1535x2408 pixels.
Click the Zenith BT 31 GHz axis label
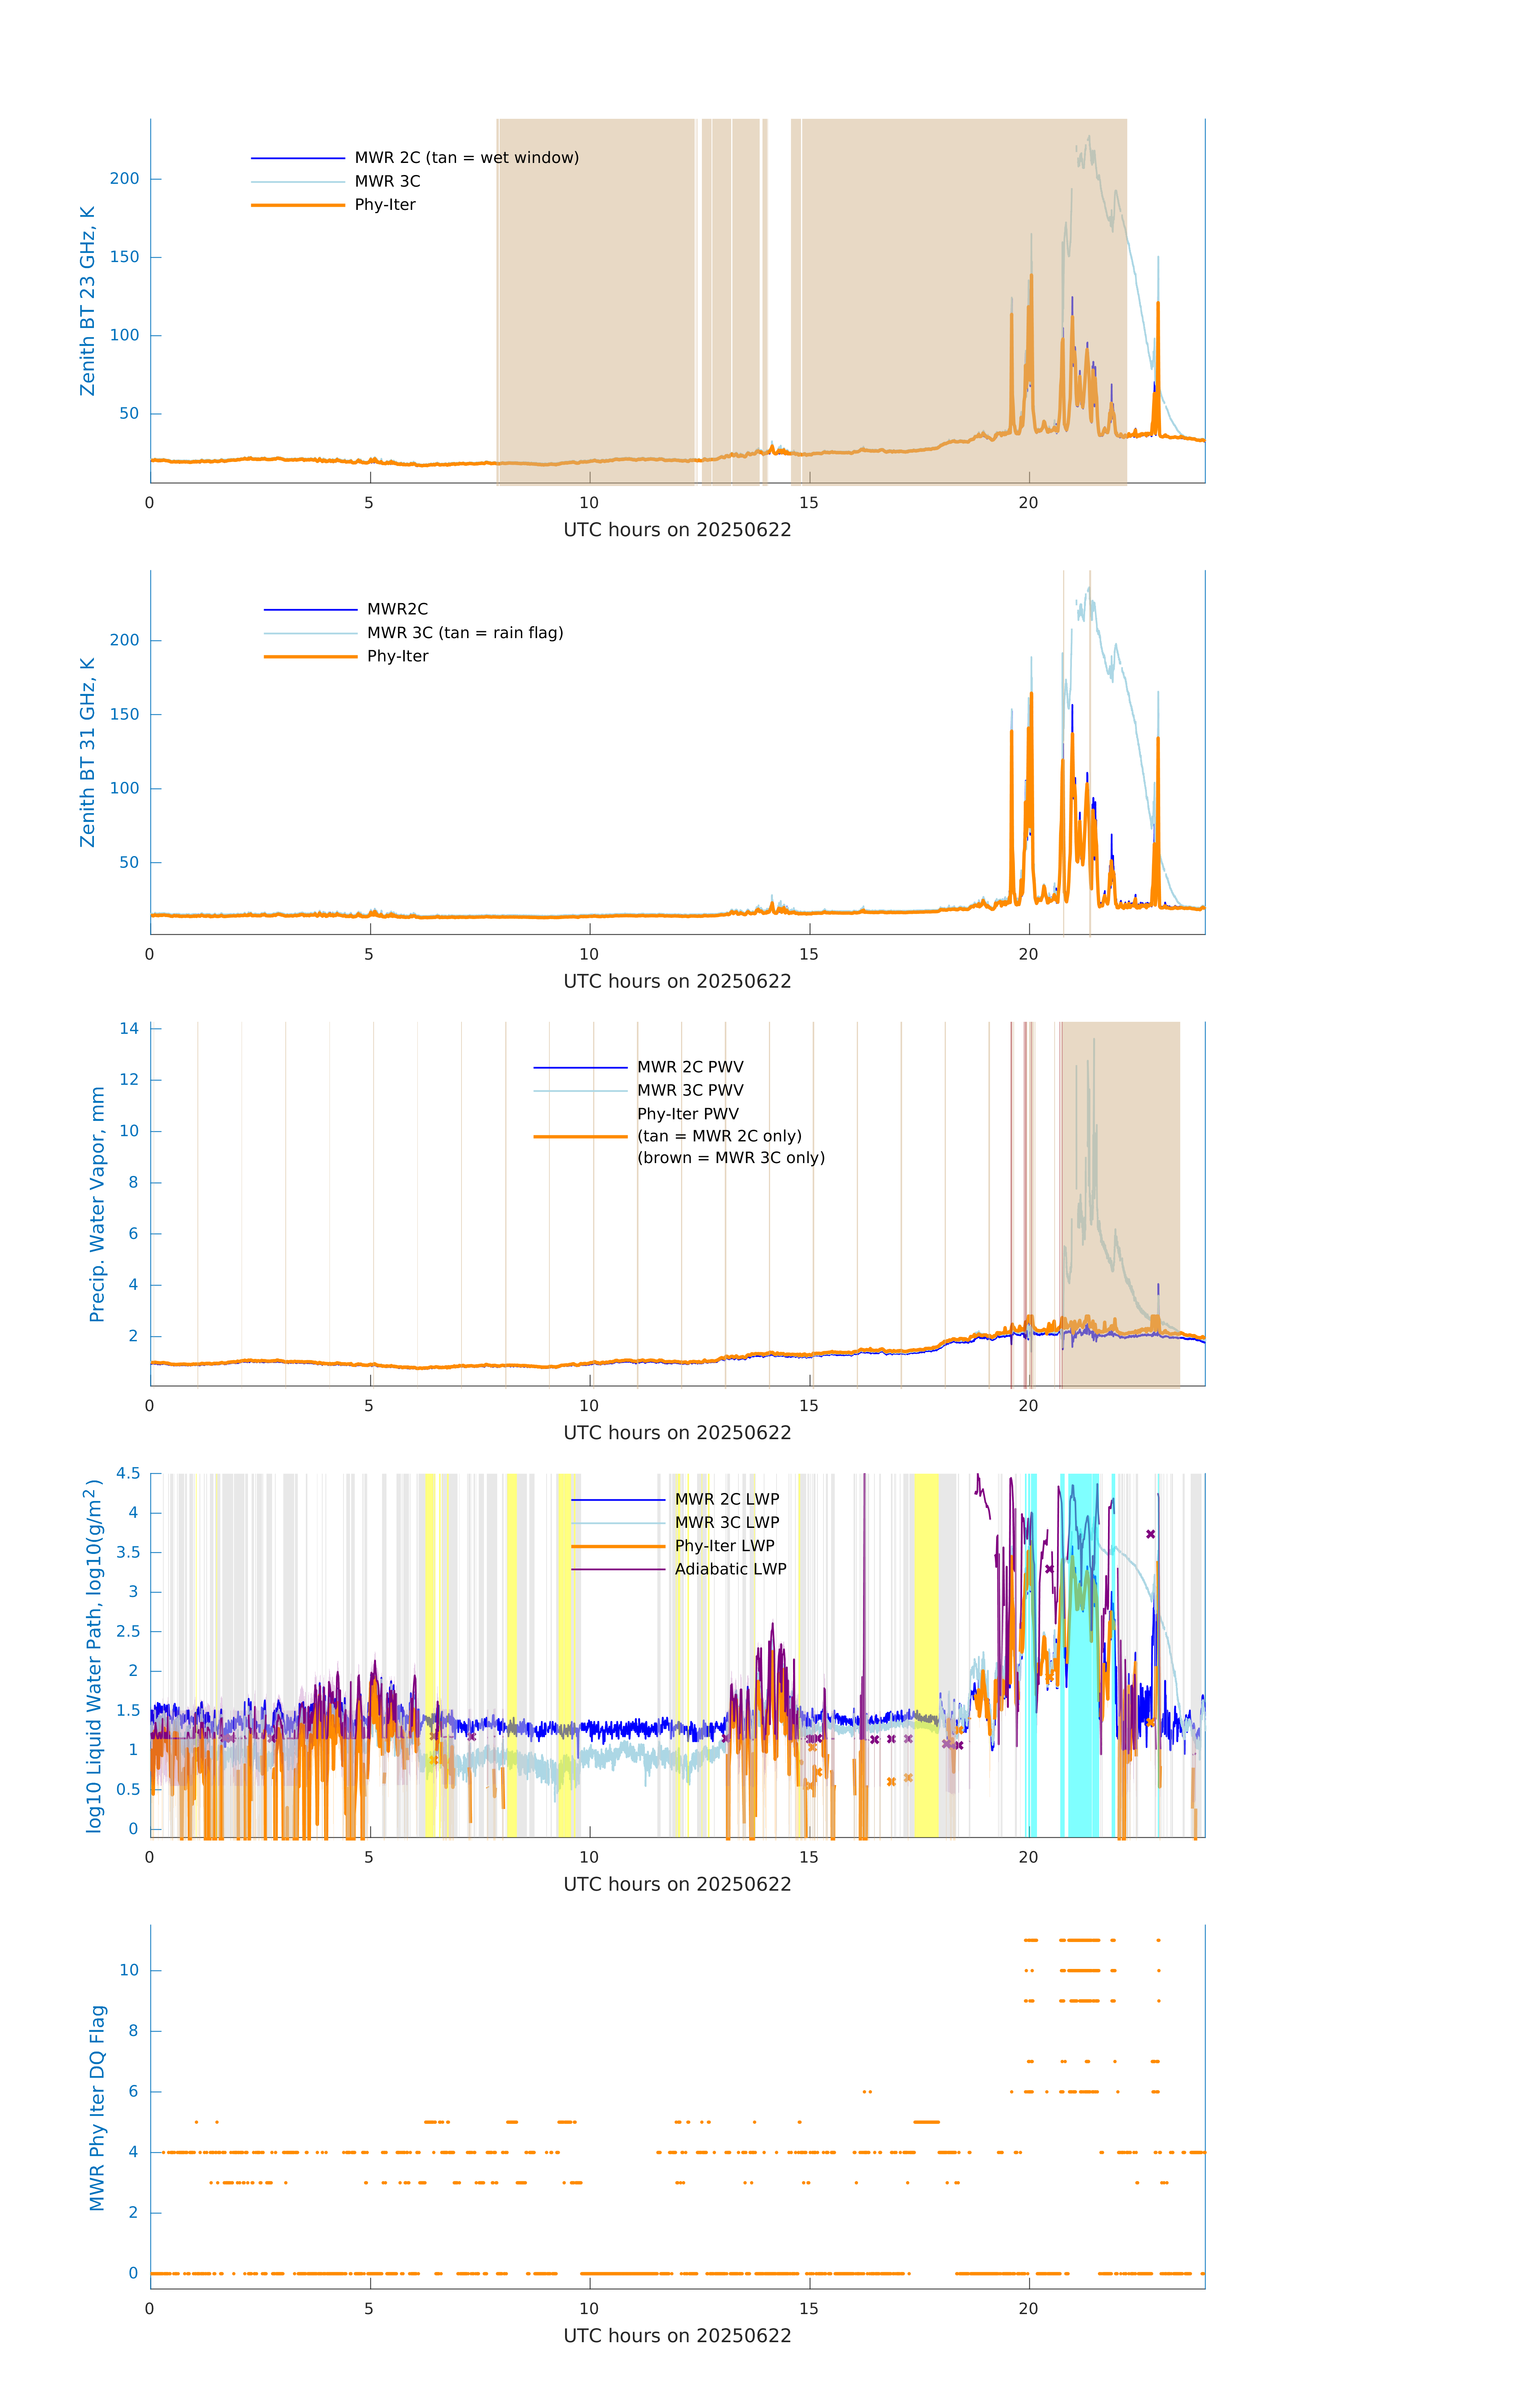click(87, 752)
